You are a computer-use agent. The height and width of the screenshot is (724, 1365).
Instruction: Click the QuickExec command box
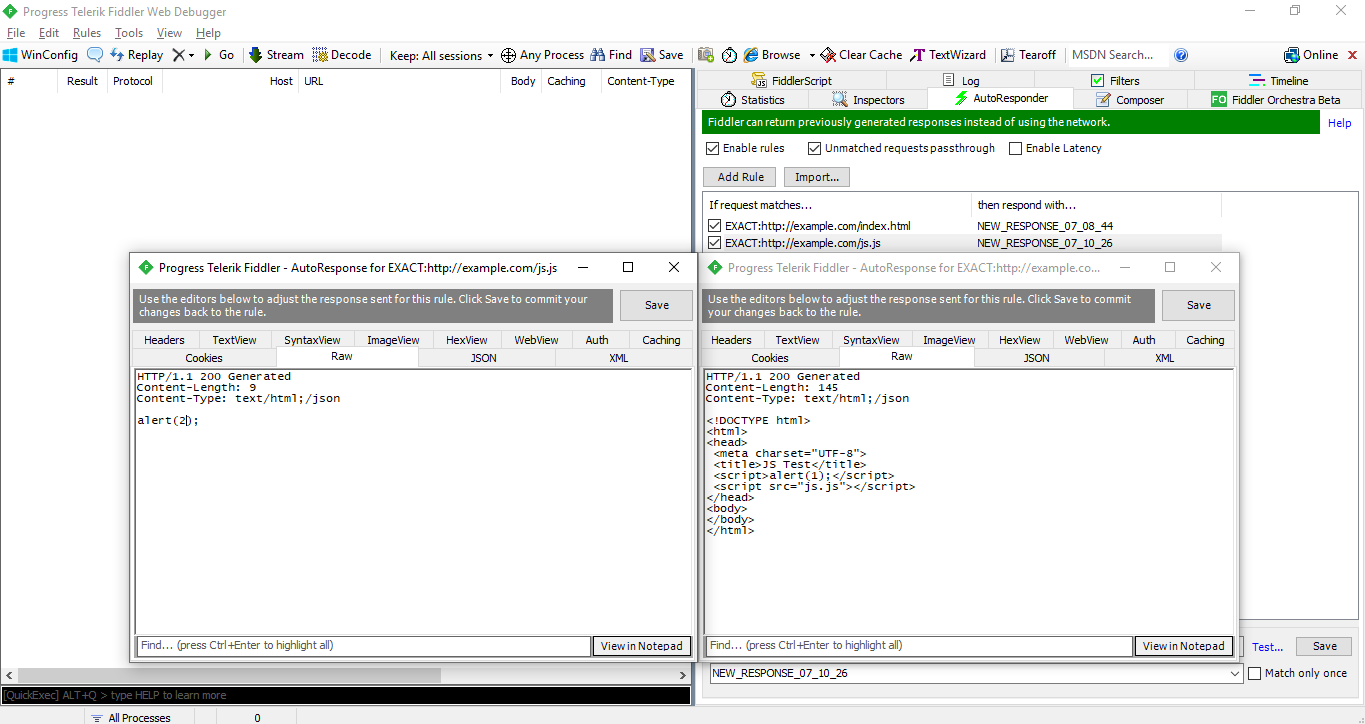coord(345,695)
